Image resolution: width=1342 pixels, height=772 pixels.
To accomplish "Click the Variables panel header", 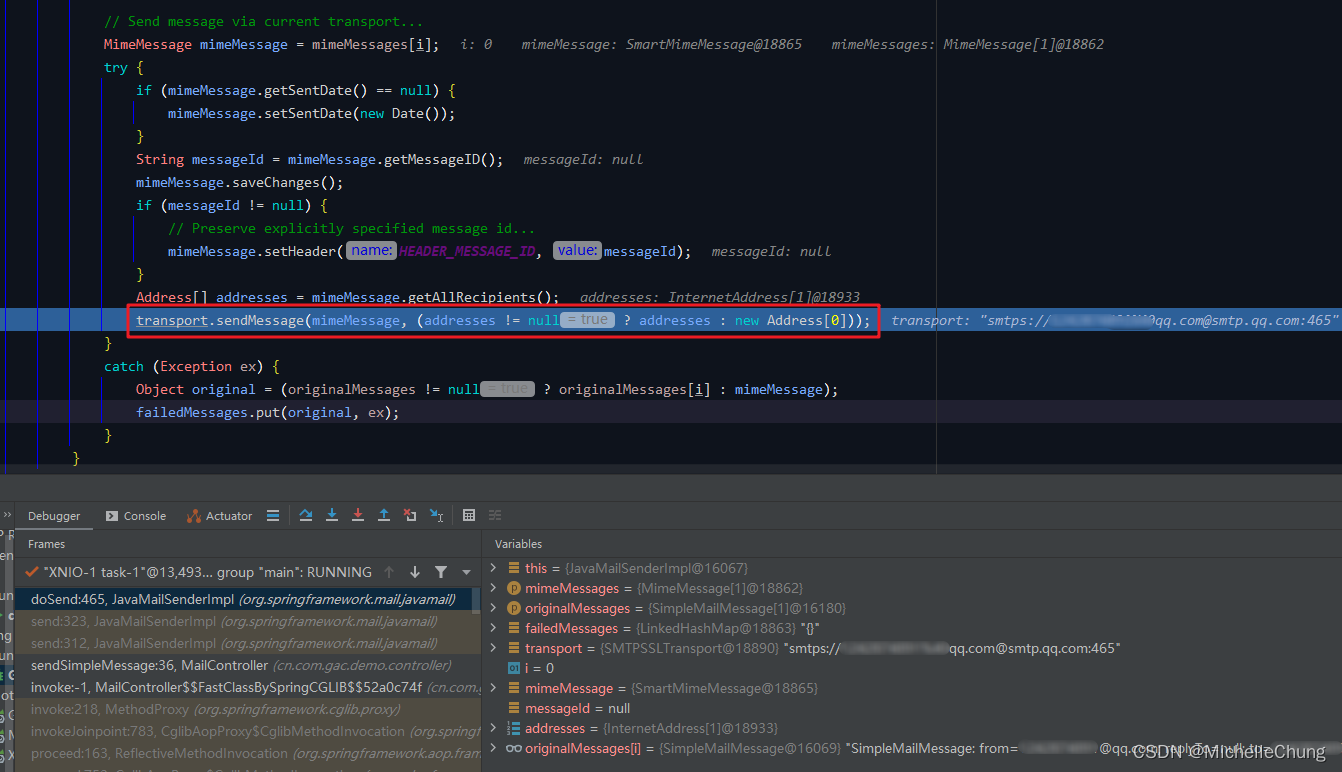I will pyautogui.click(x=518, y=544).
